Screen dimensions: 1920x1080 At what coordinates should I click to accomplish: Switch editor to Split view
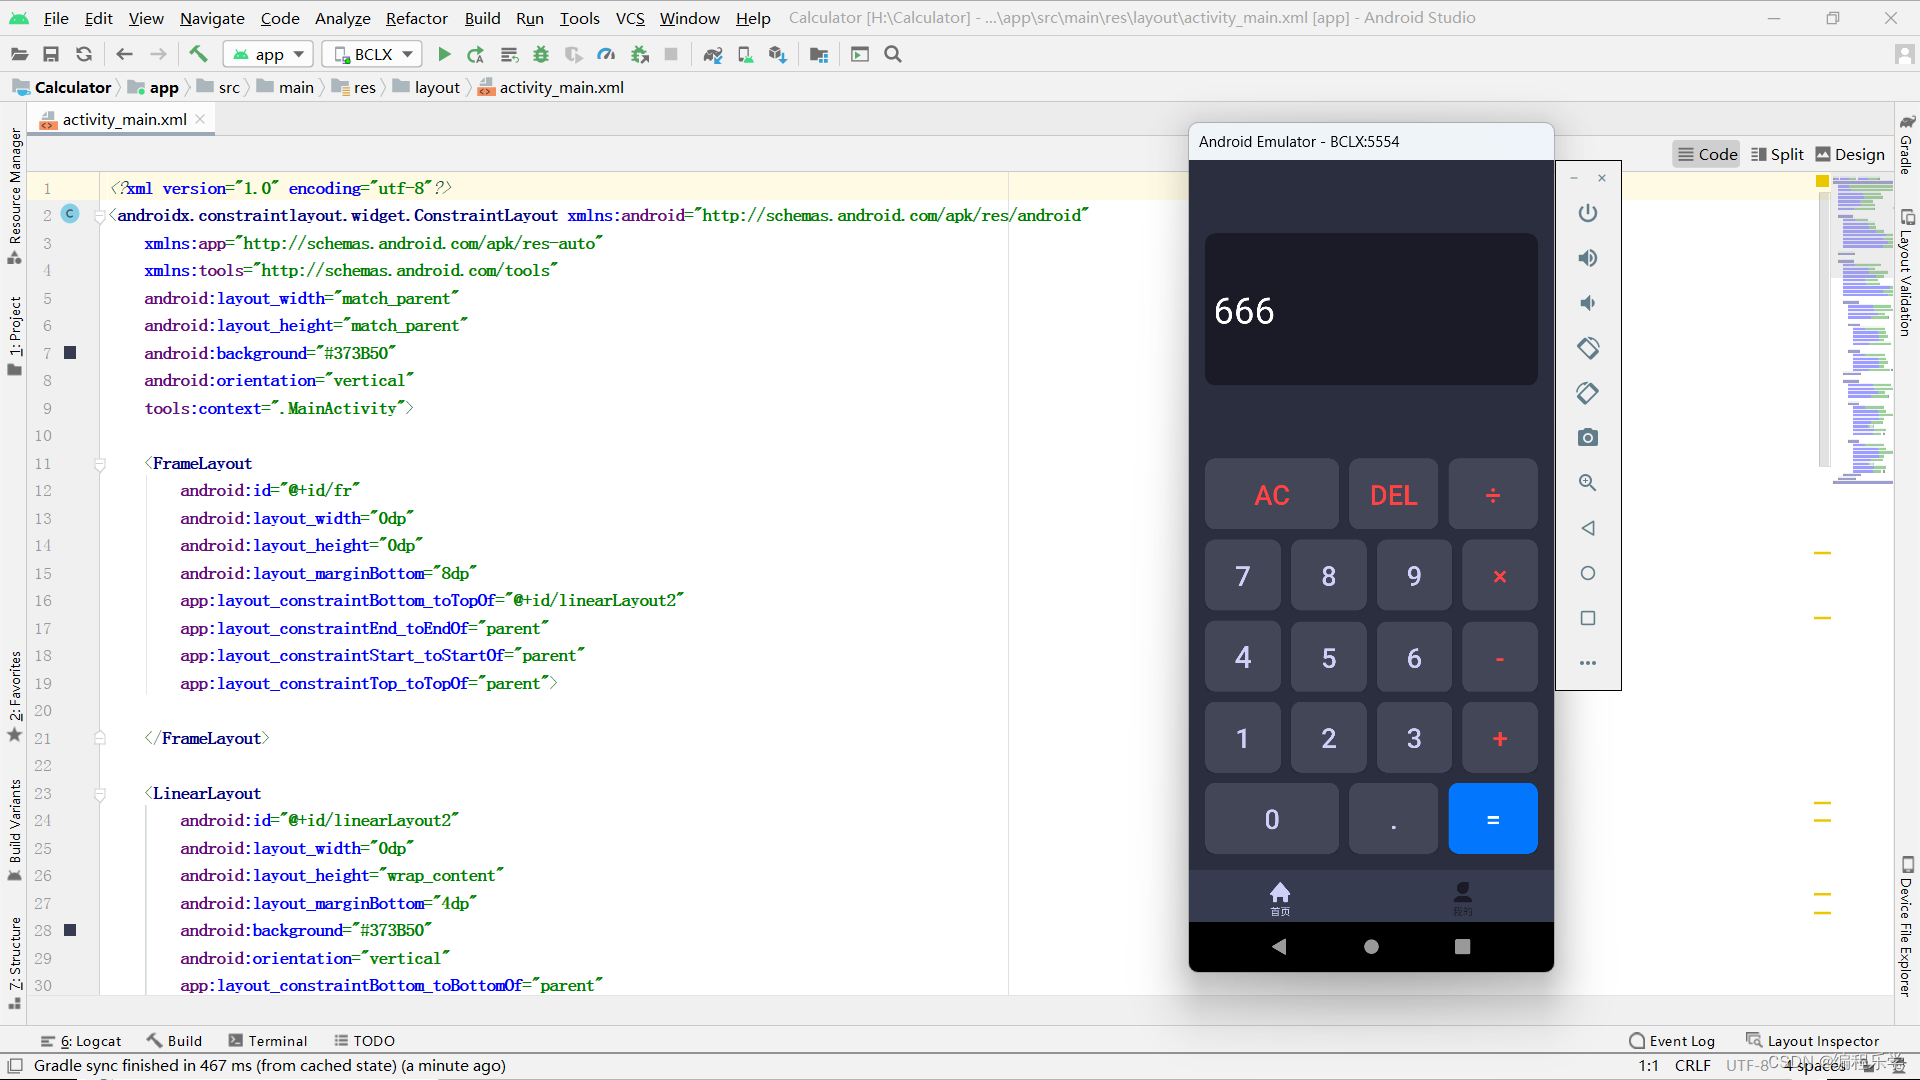coord(1777,154)
